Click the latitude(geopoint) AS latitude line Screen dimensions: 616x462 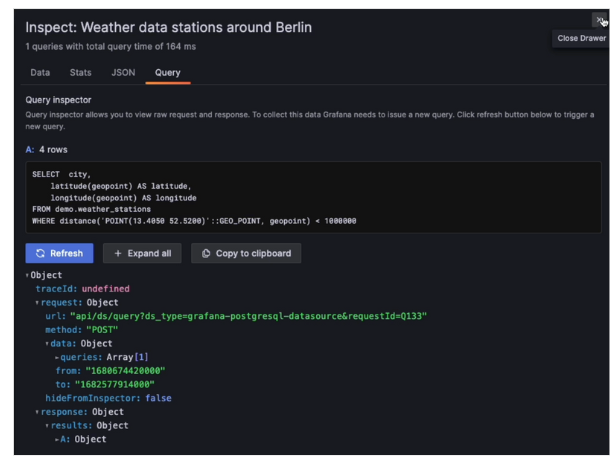pos(121,186)
